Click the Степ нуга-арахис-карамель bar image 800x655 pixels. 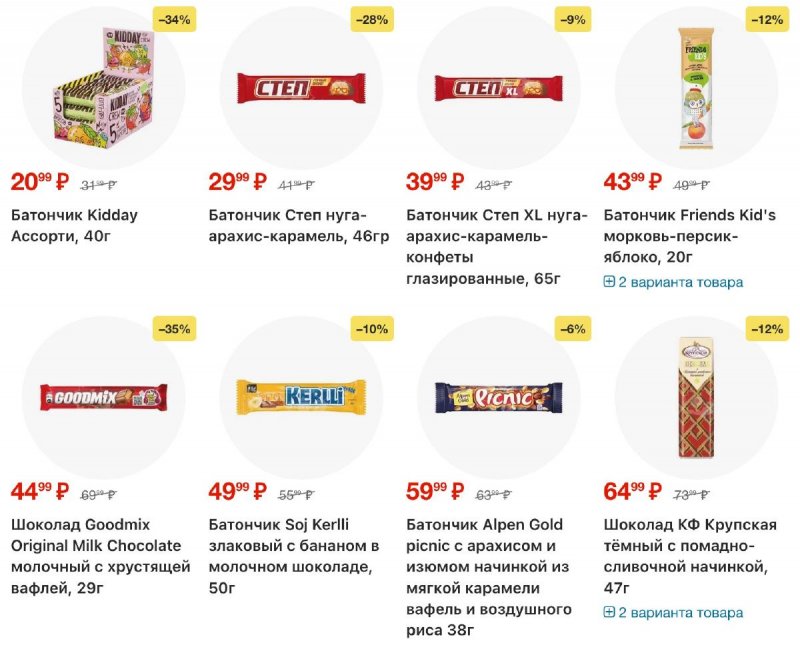tap(299, 88)
